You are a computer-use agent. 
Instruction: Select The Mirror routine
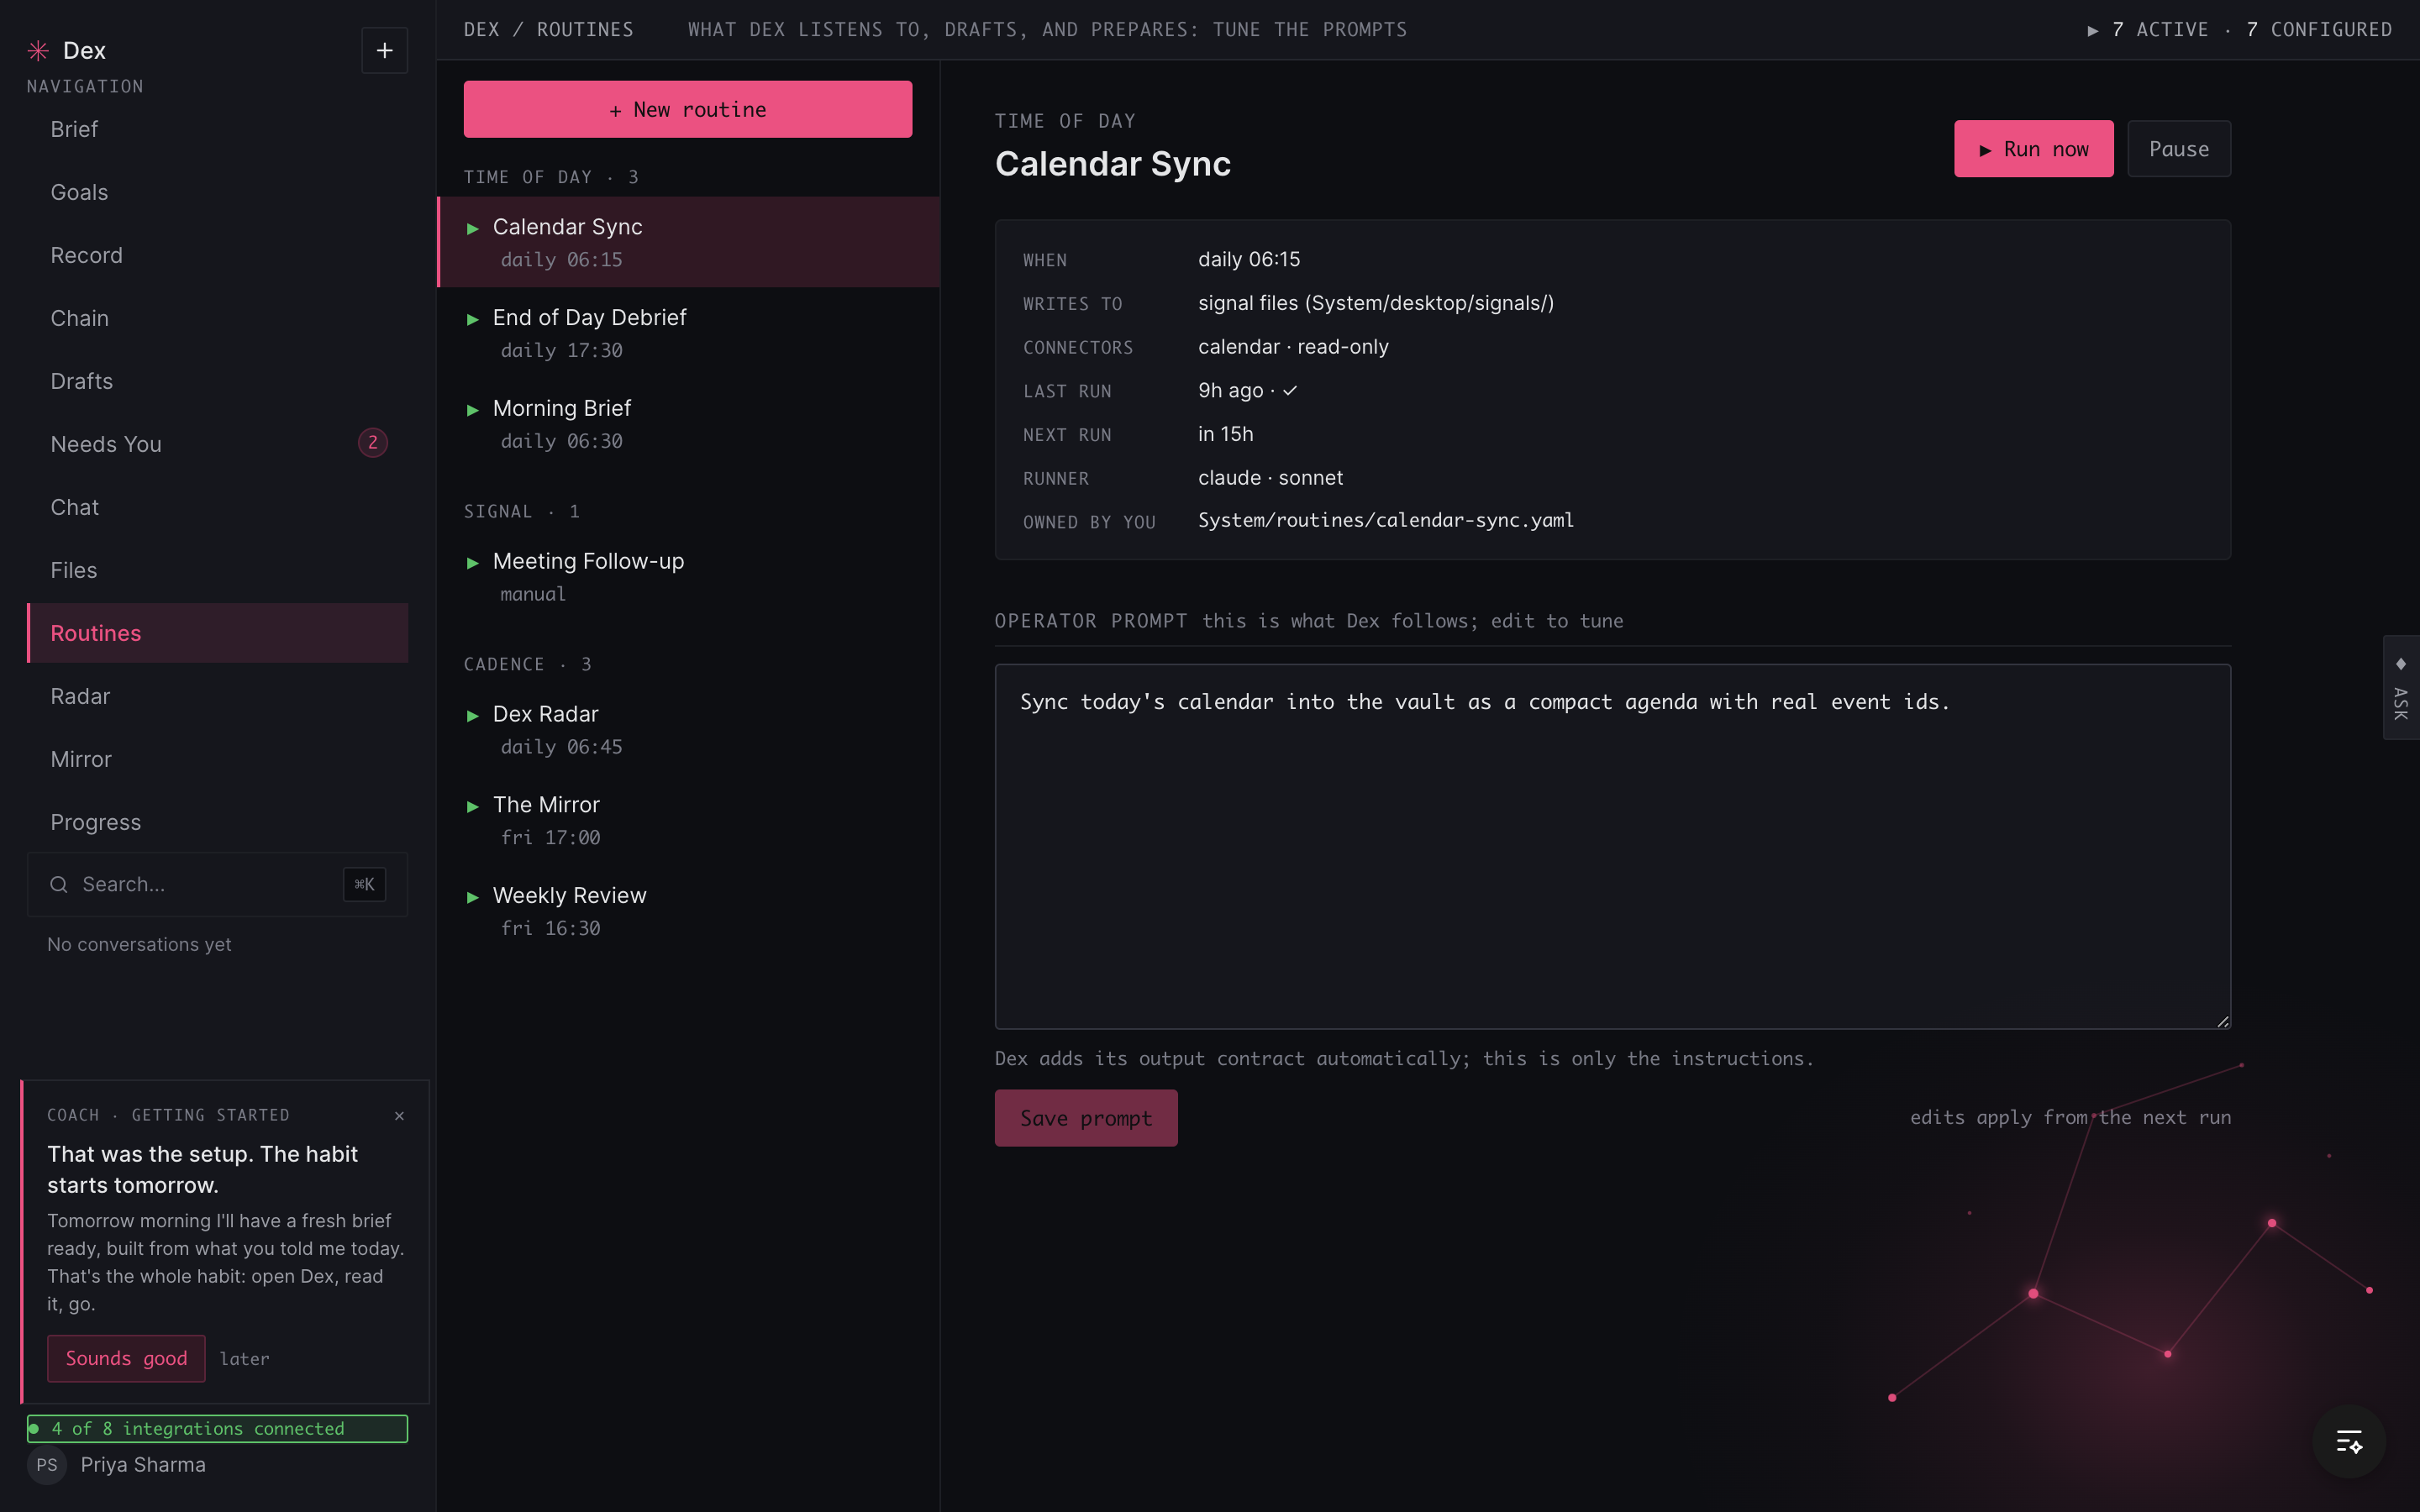click(689, 821)
